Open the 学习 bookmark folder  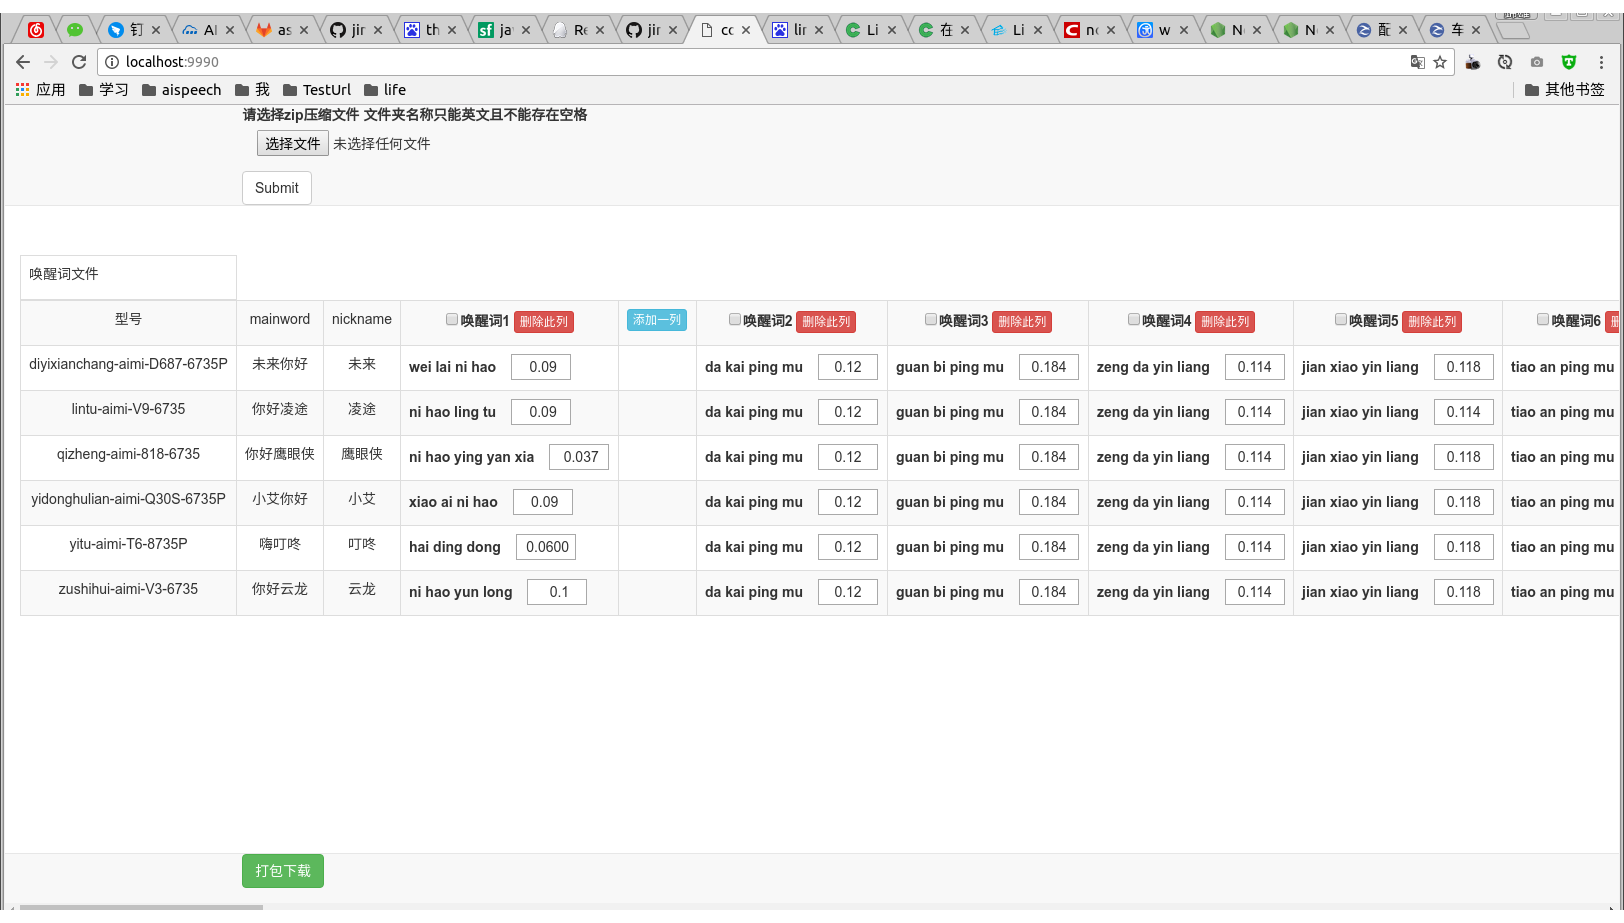pos(104,90)
